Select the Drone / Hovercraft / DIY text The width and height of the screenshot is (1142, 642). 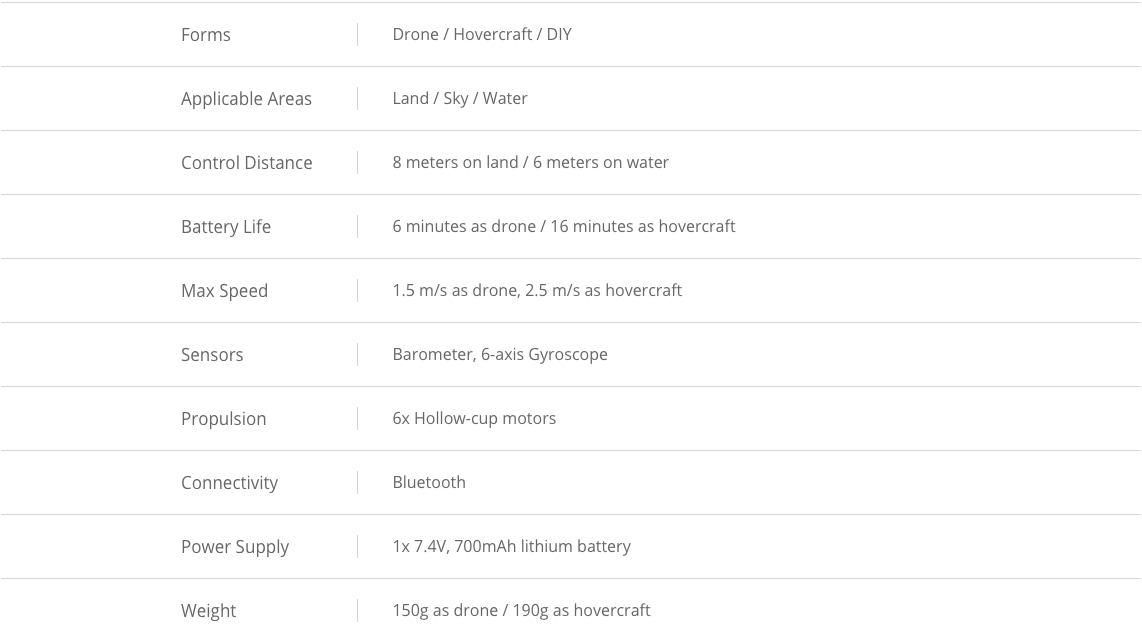[x=482, y=34]
